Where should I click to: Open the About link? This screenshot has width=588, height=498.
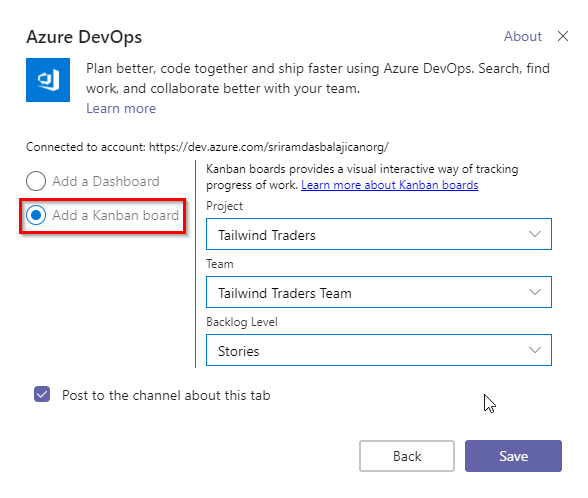[522, 36]
